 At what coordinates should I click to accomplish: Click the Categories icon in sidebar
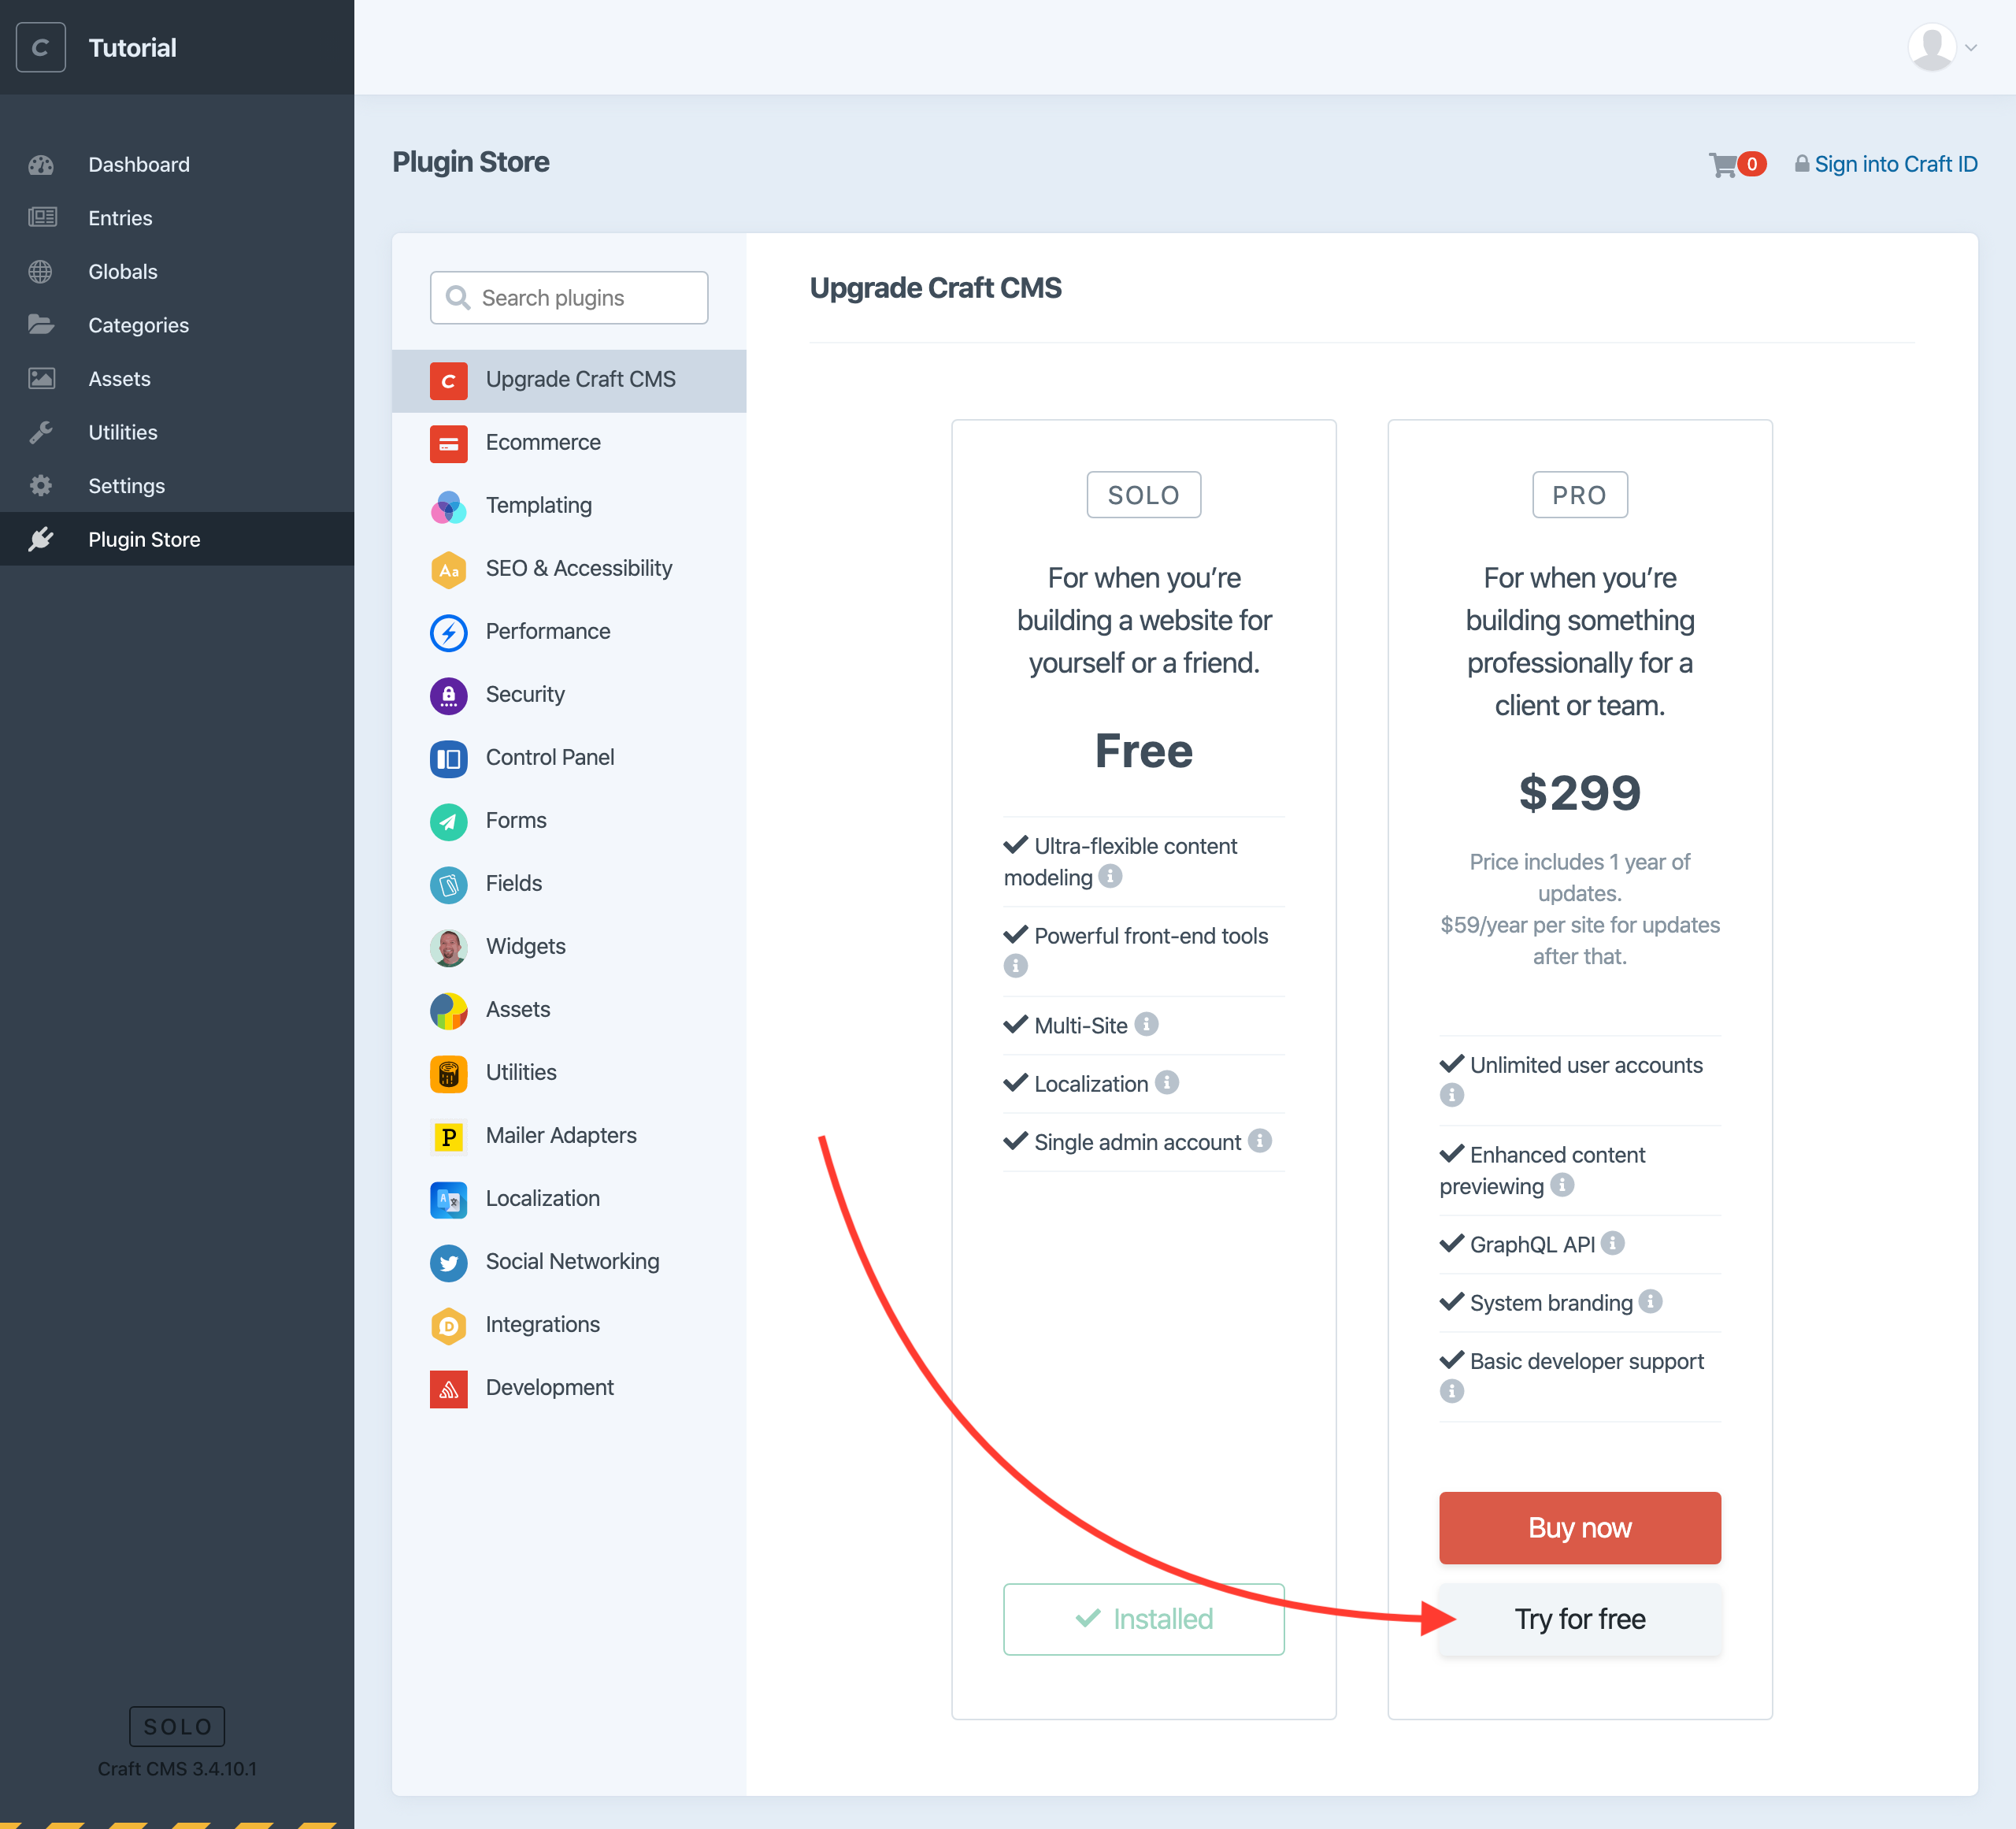pyautogui.click(x=44, y=325)
